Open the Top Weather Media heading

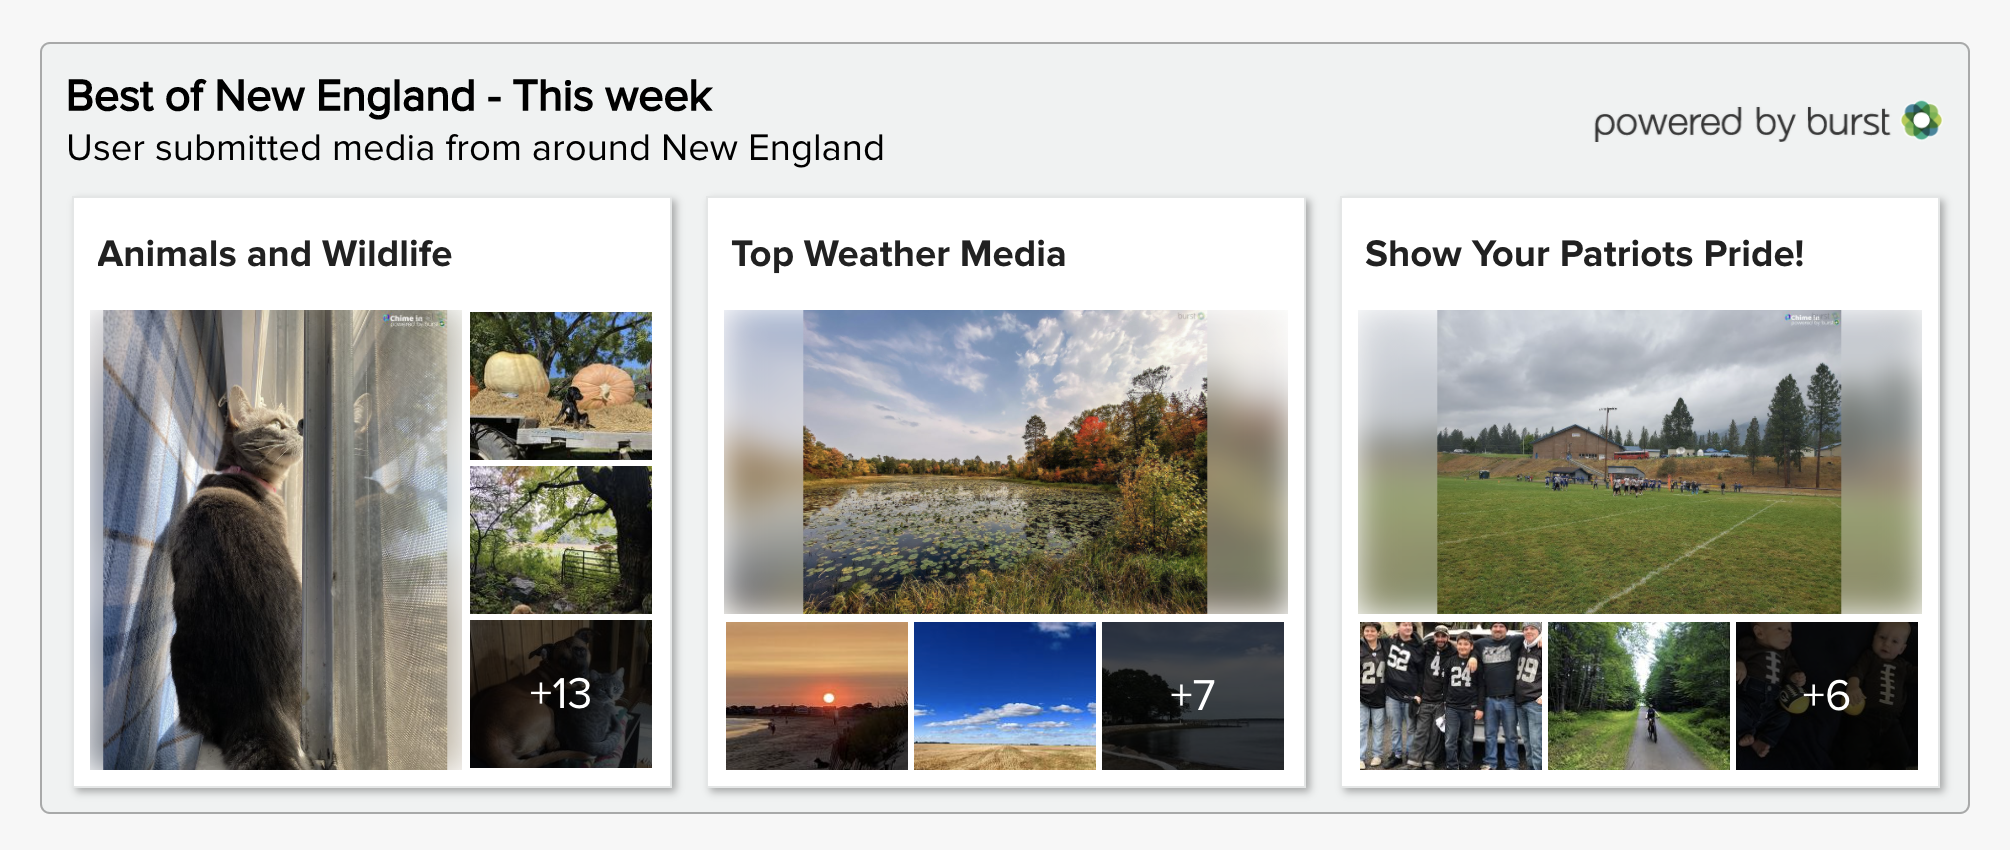pos(898,254)
